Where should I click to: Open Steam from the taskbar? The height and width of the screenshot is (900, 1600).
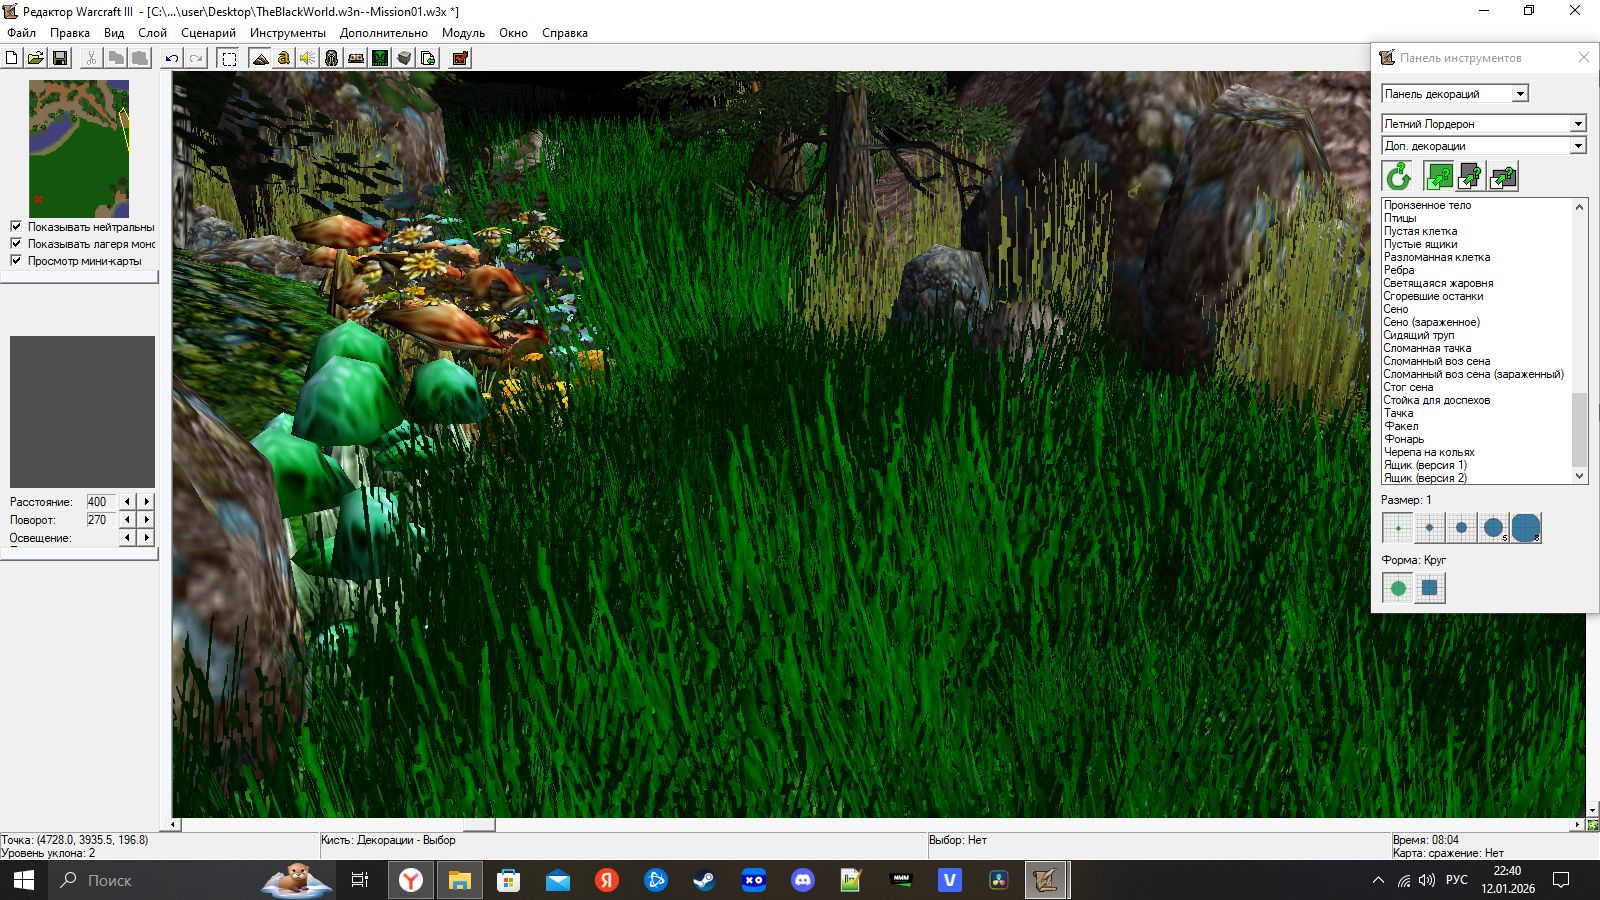pyautogui.click(x=704, y=880)
